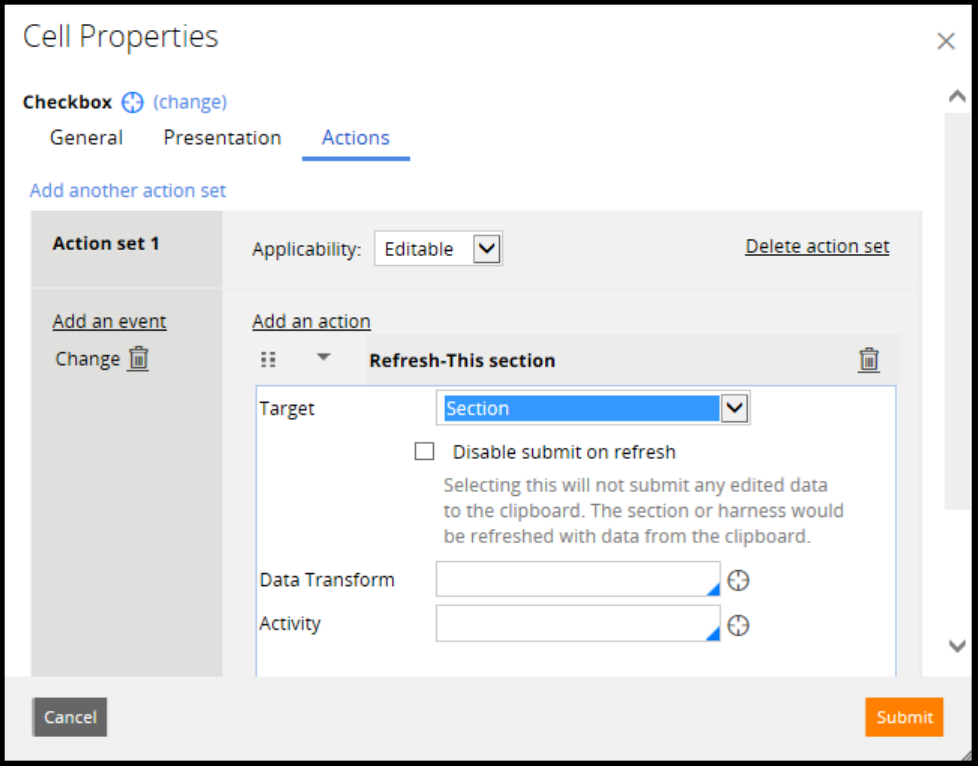Viewport: 978px width, 766px height.
Task: Delete the Change event with trash icon
Action: [139, 358]
